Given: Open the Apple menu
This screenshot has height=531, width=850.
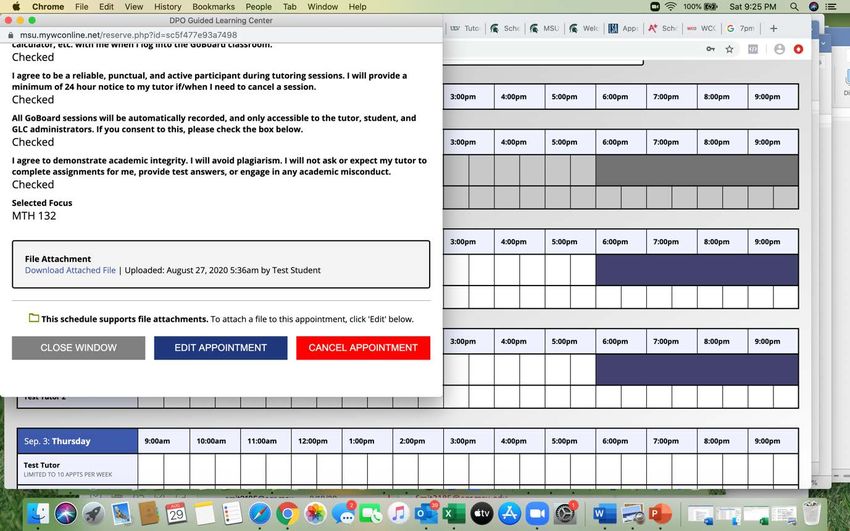Looking at the screenshot, I should 16,7.
